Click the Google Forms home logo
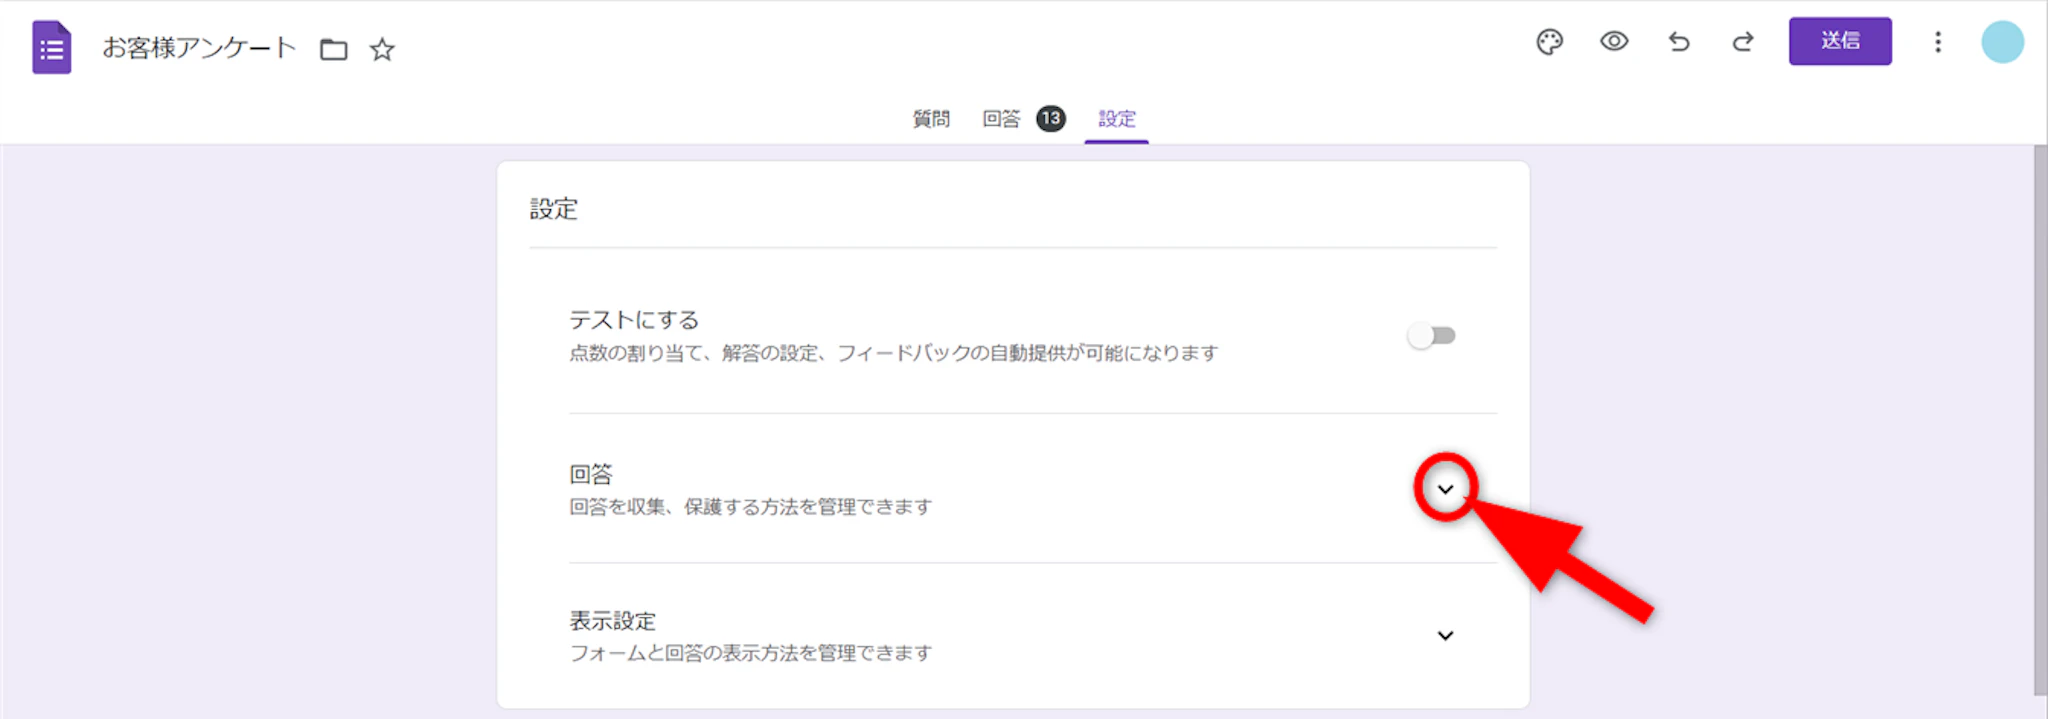 click(x=51, y=47)
